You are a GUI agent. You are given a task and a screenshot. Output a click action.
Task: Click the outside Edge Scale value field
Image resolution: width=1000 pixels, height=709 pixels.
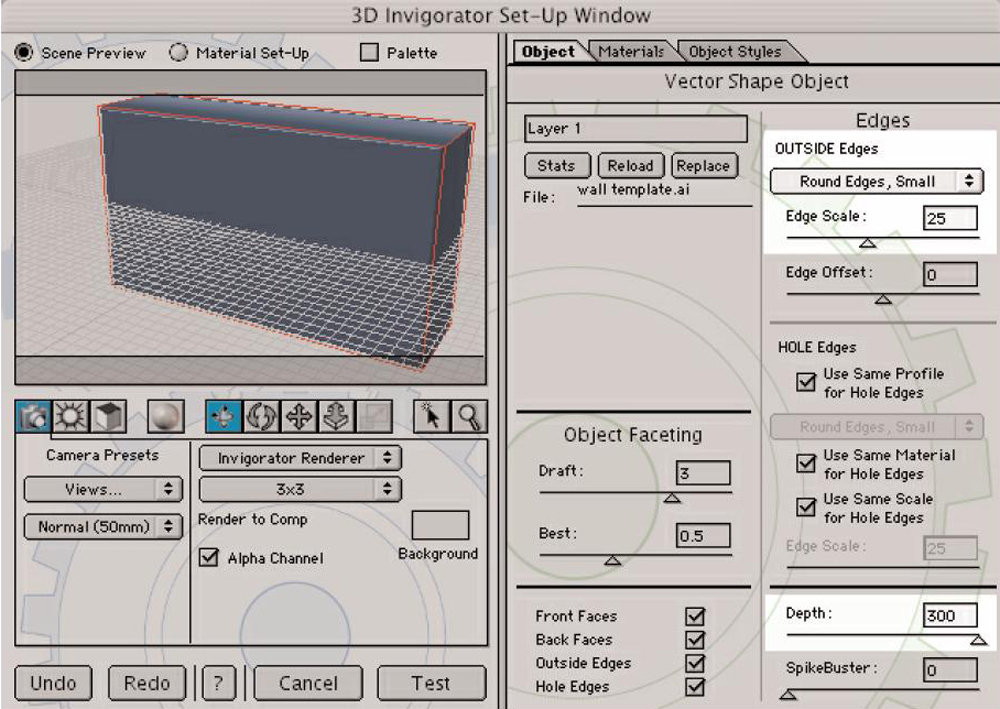coord(950,218)
